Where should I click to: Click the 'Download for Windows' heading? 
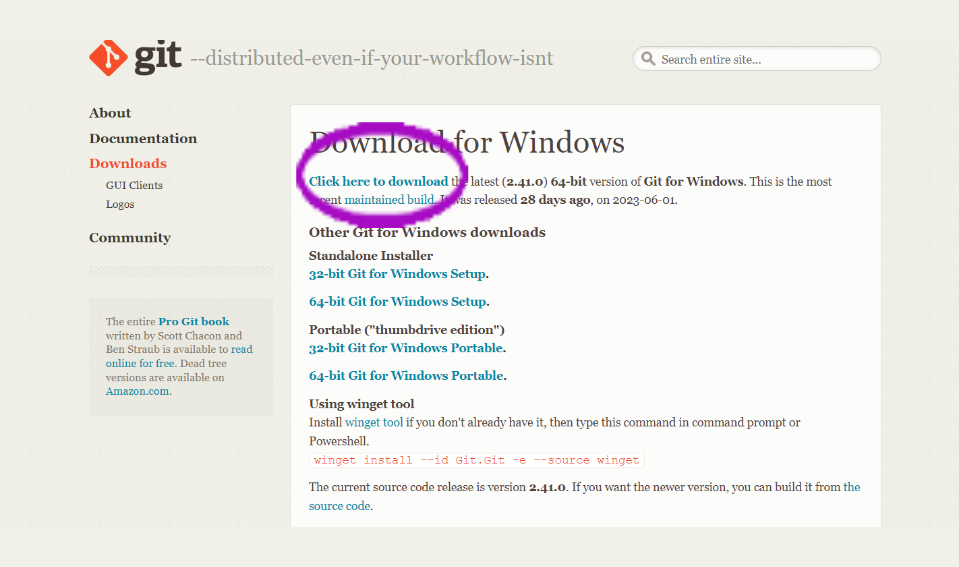click(467, 143)
